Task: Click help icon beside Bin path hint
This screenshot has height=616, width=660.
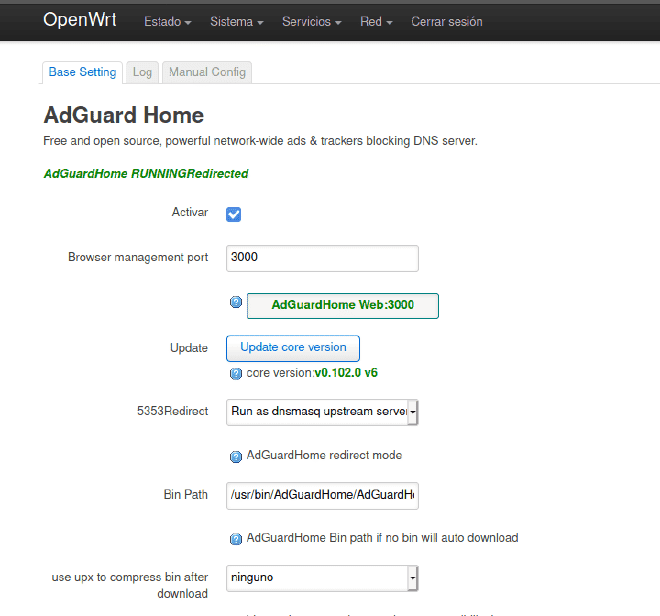Action: tap(236, 539)
